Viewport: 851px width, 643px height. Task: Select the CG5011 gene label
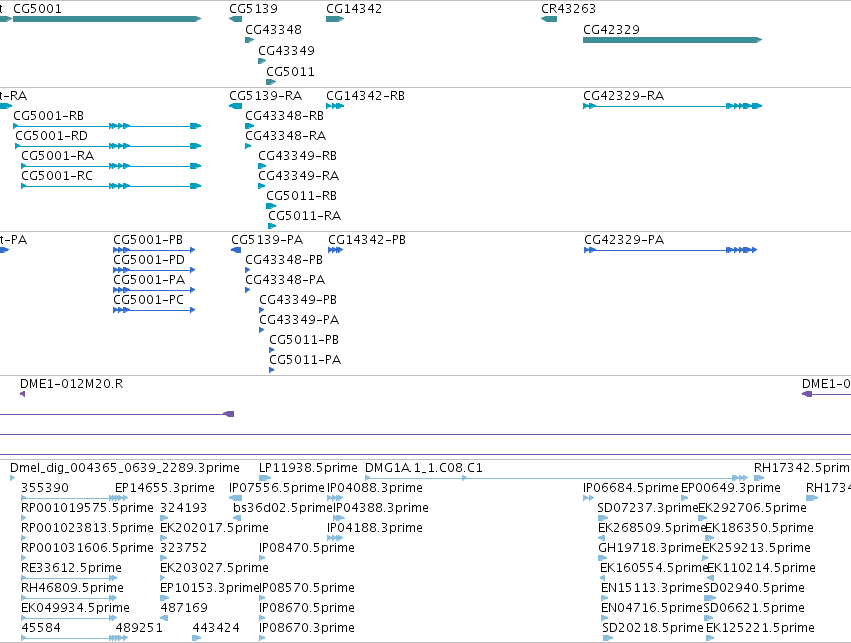[290, 72]
